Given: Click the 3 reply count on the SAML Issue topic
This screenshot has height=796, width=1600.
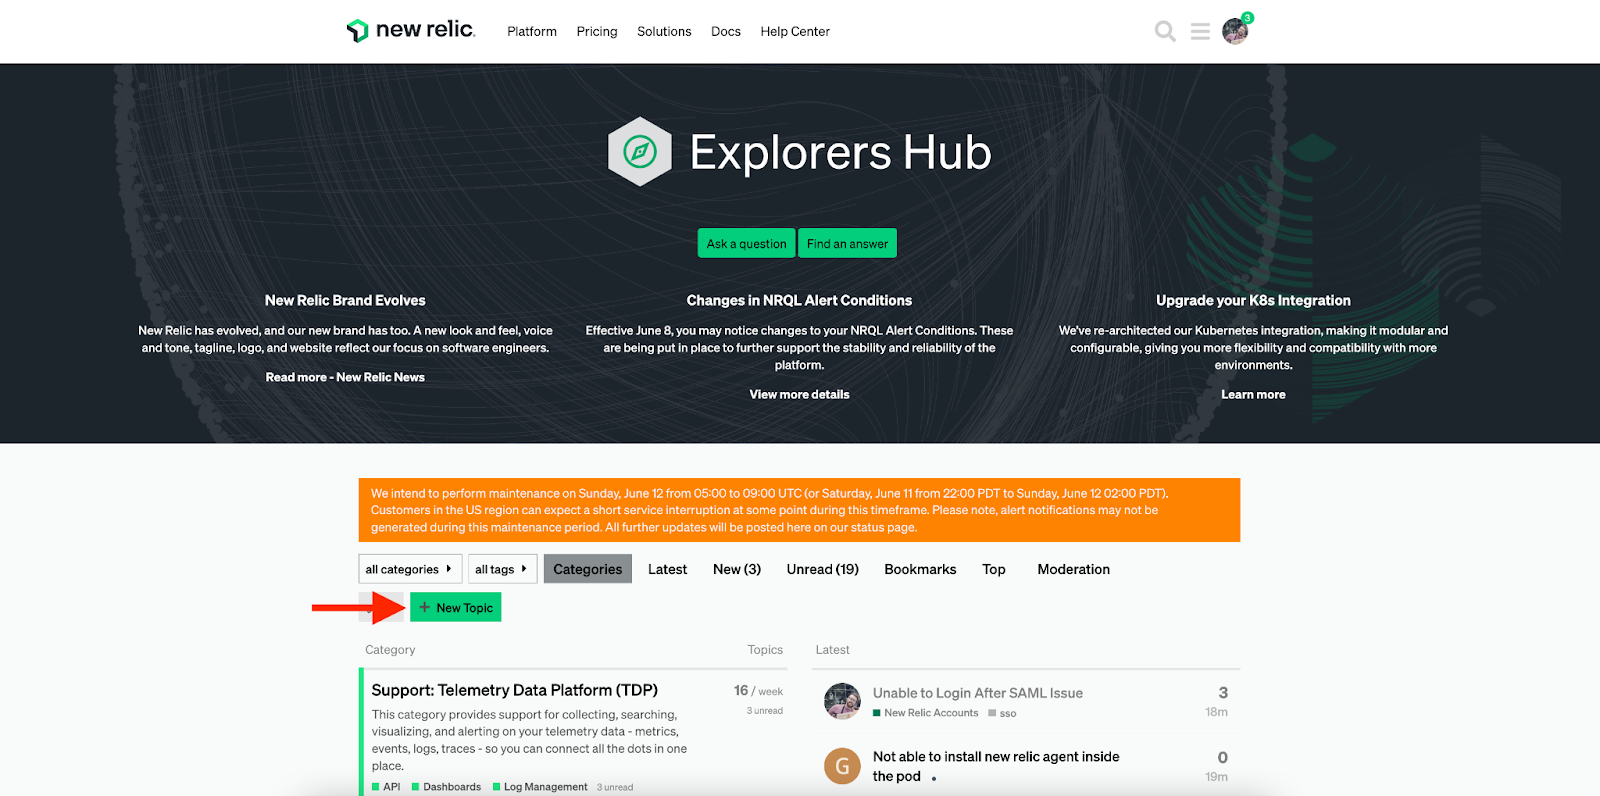Looking at the screenshot, I should pos(1223,692).
